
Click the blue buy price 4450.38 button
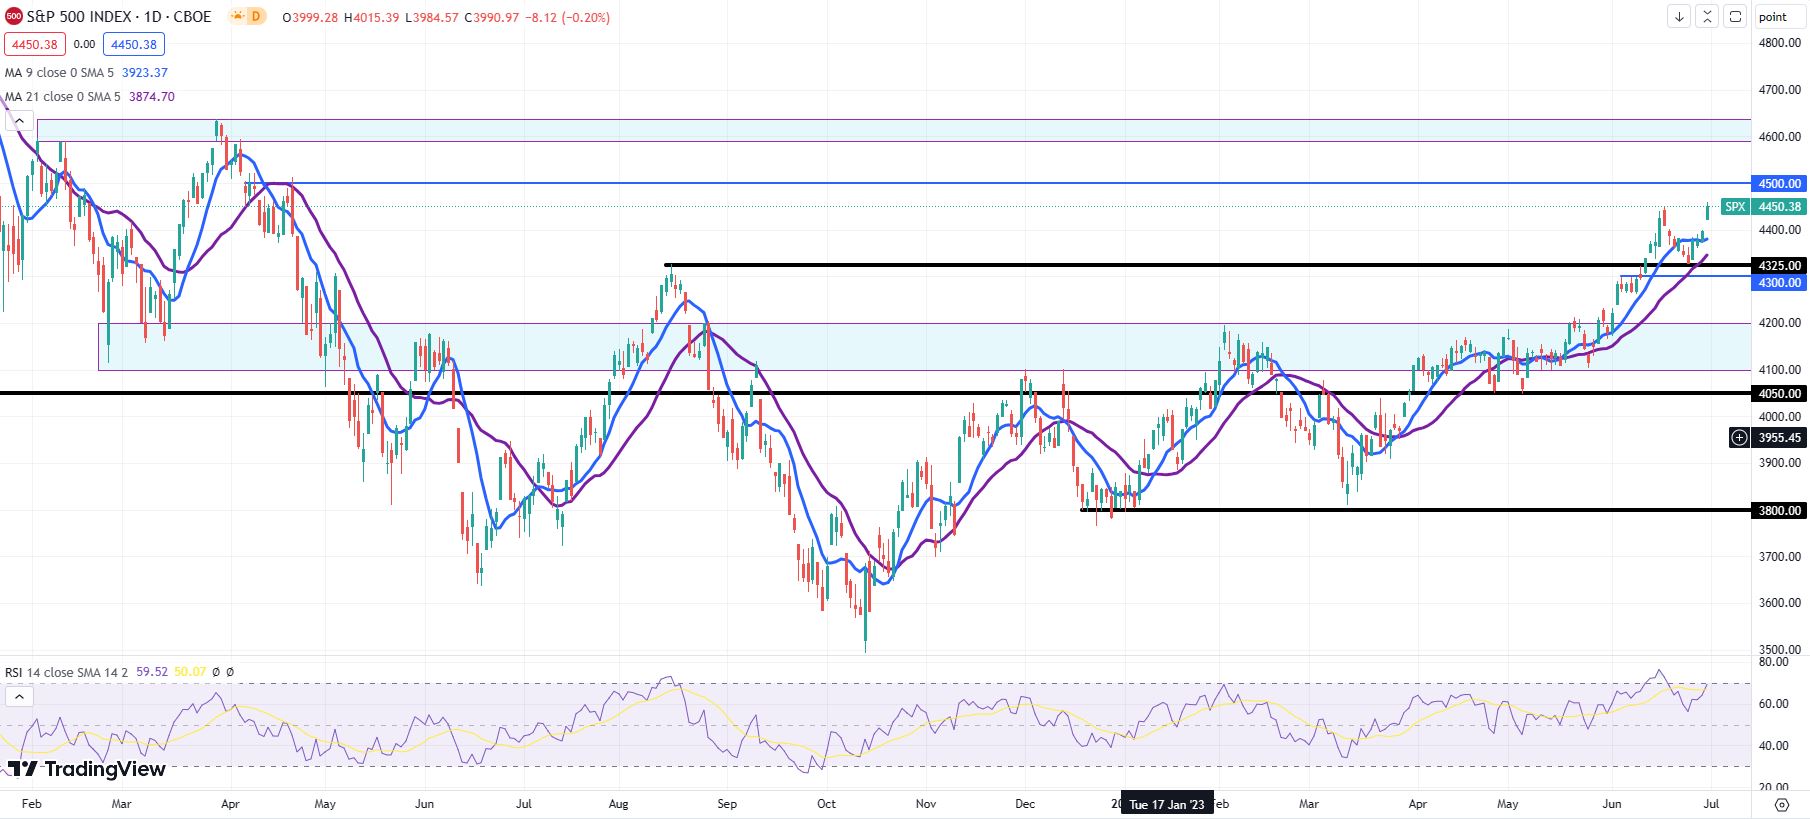tap(133, 44)
